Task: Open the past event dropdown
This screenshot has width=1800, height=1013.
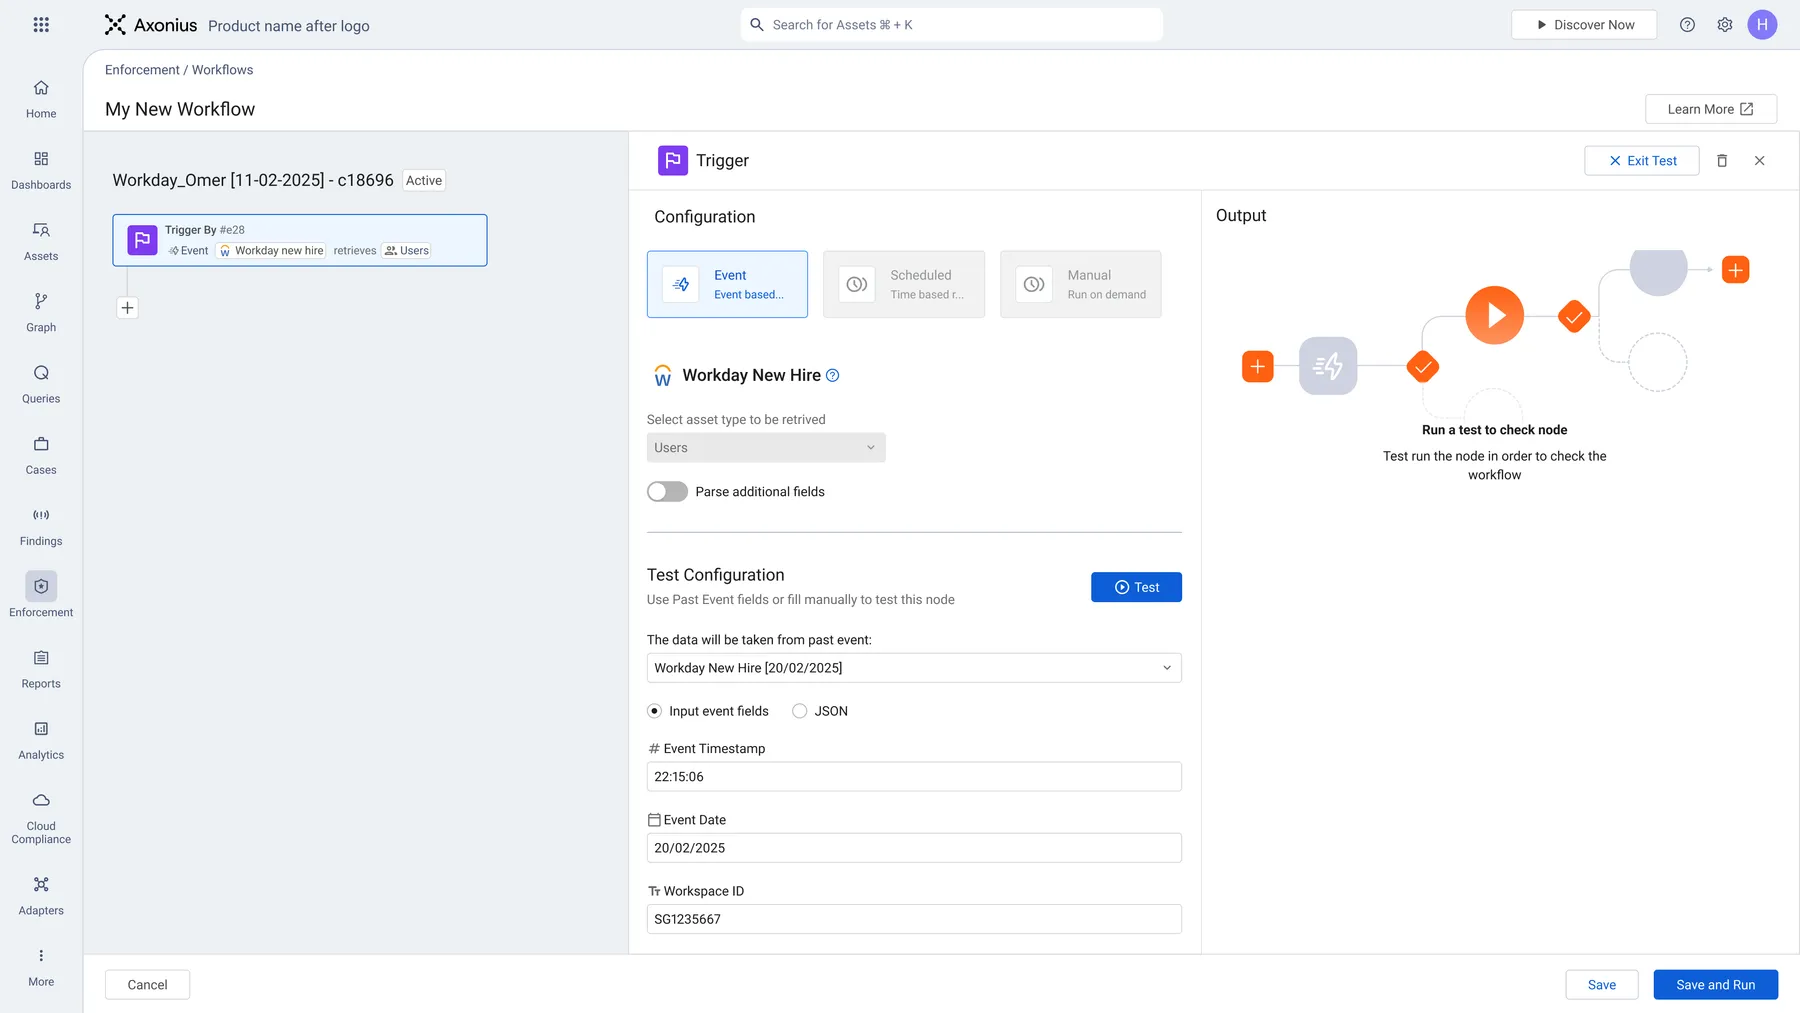Action: pos(914,668)
